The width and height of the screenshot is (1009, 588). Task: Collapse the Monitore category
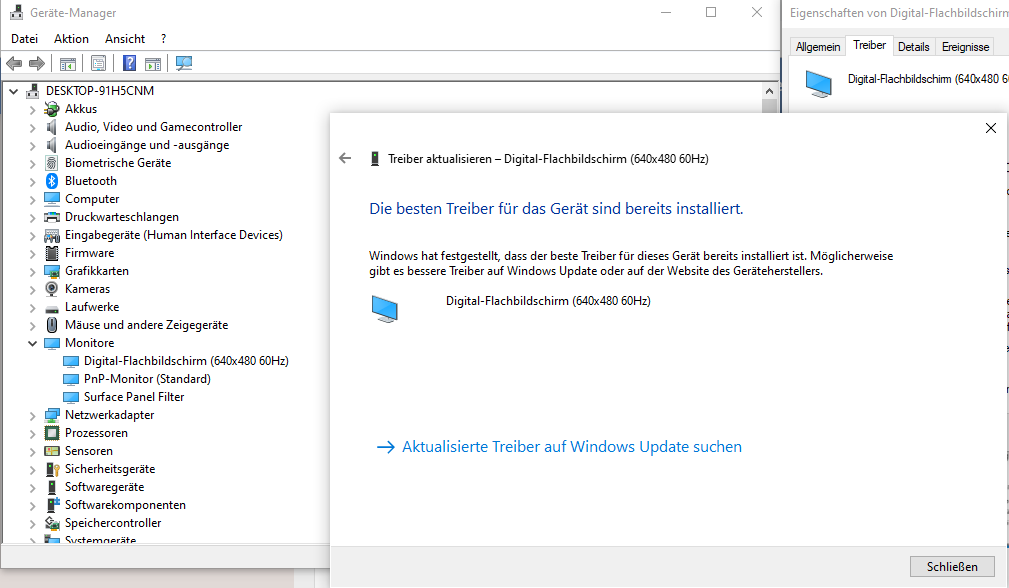pyautogui.click(x=33, y=344)
